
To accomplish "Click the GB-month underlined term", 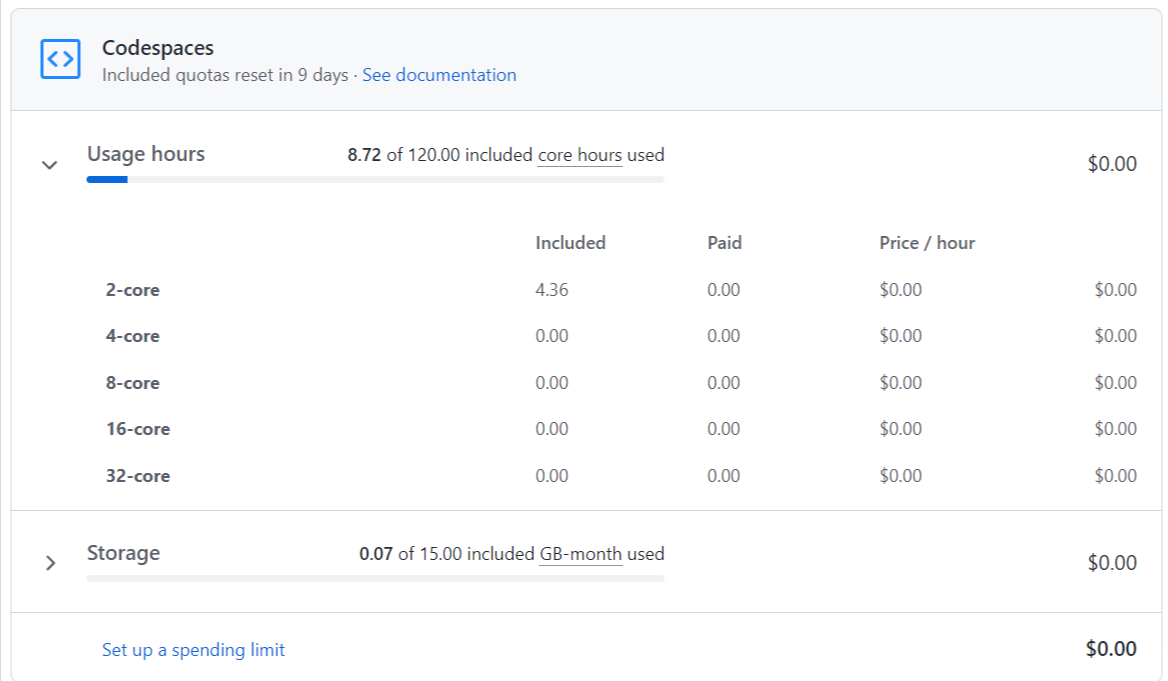I will coord(580,554).
